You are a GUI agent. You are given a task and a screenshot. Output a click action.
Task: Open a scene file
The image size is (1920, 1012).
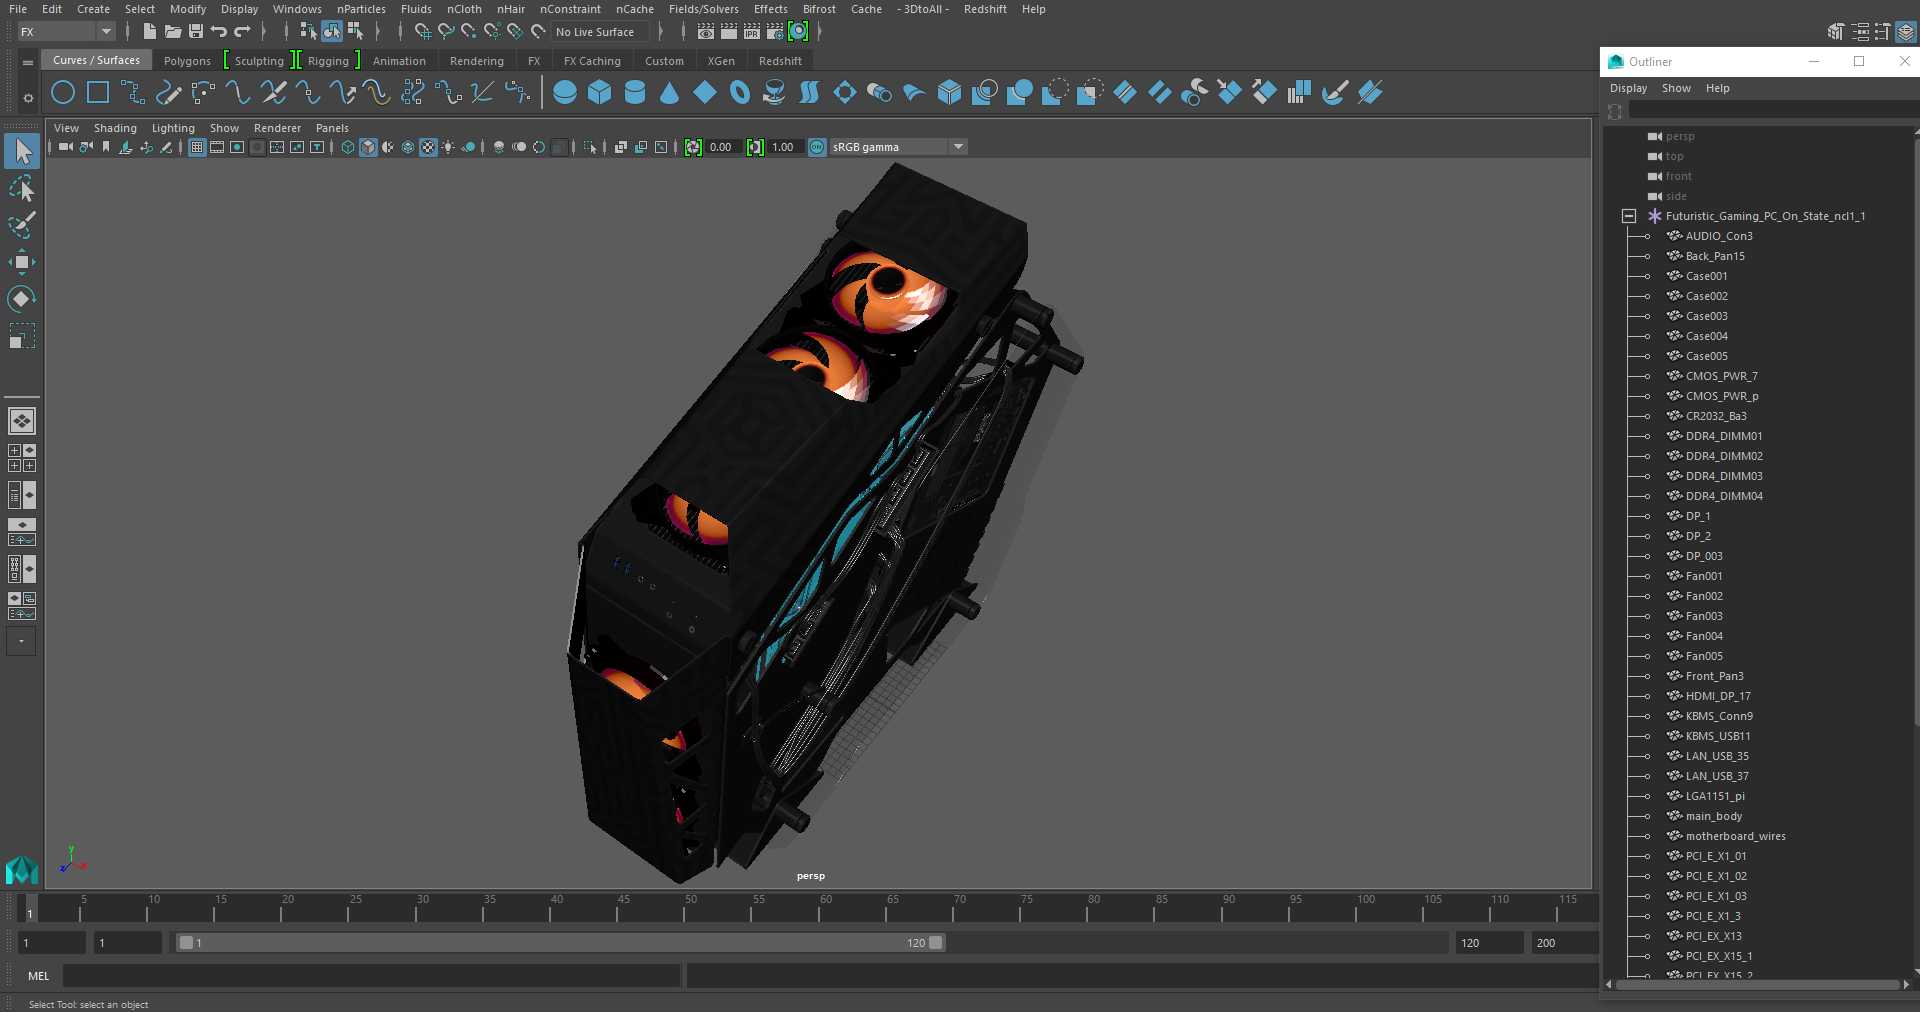(172, 32)
